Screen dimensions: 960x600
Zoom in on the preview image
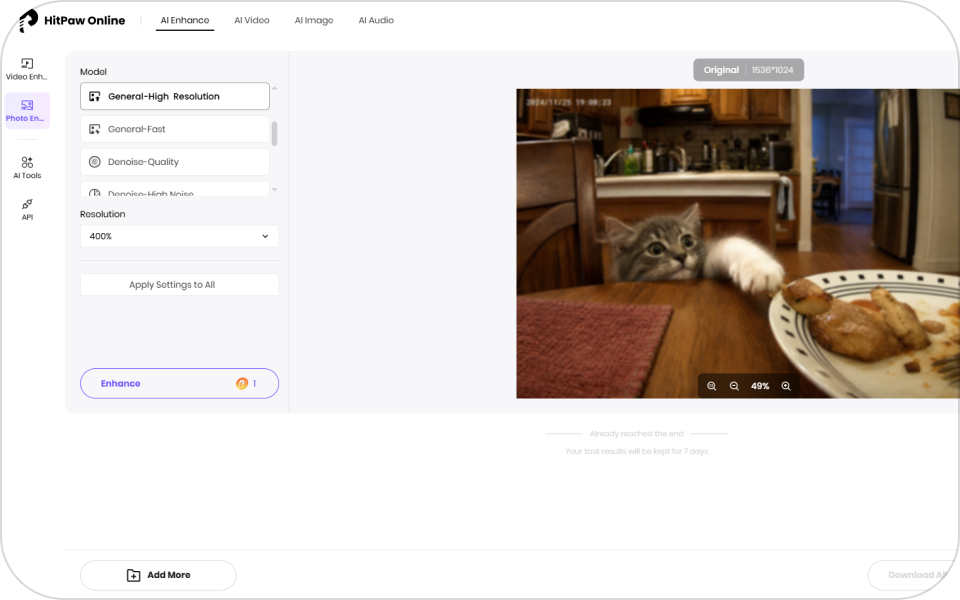click(786, 386)
